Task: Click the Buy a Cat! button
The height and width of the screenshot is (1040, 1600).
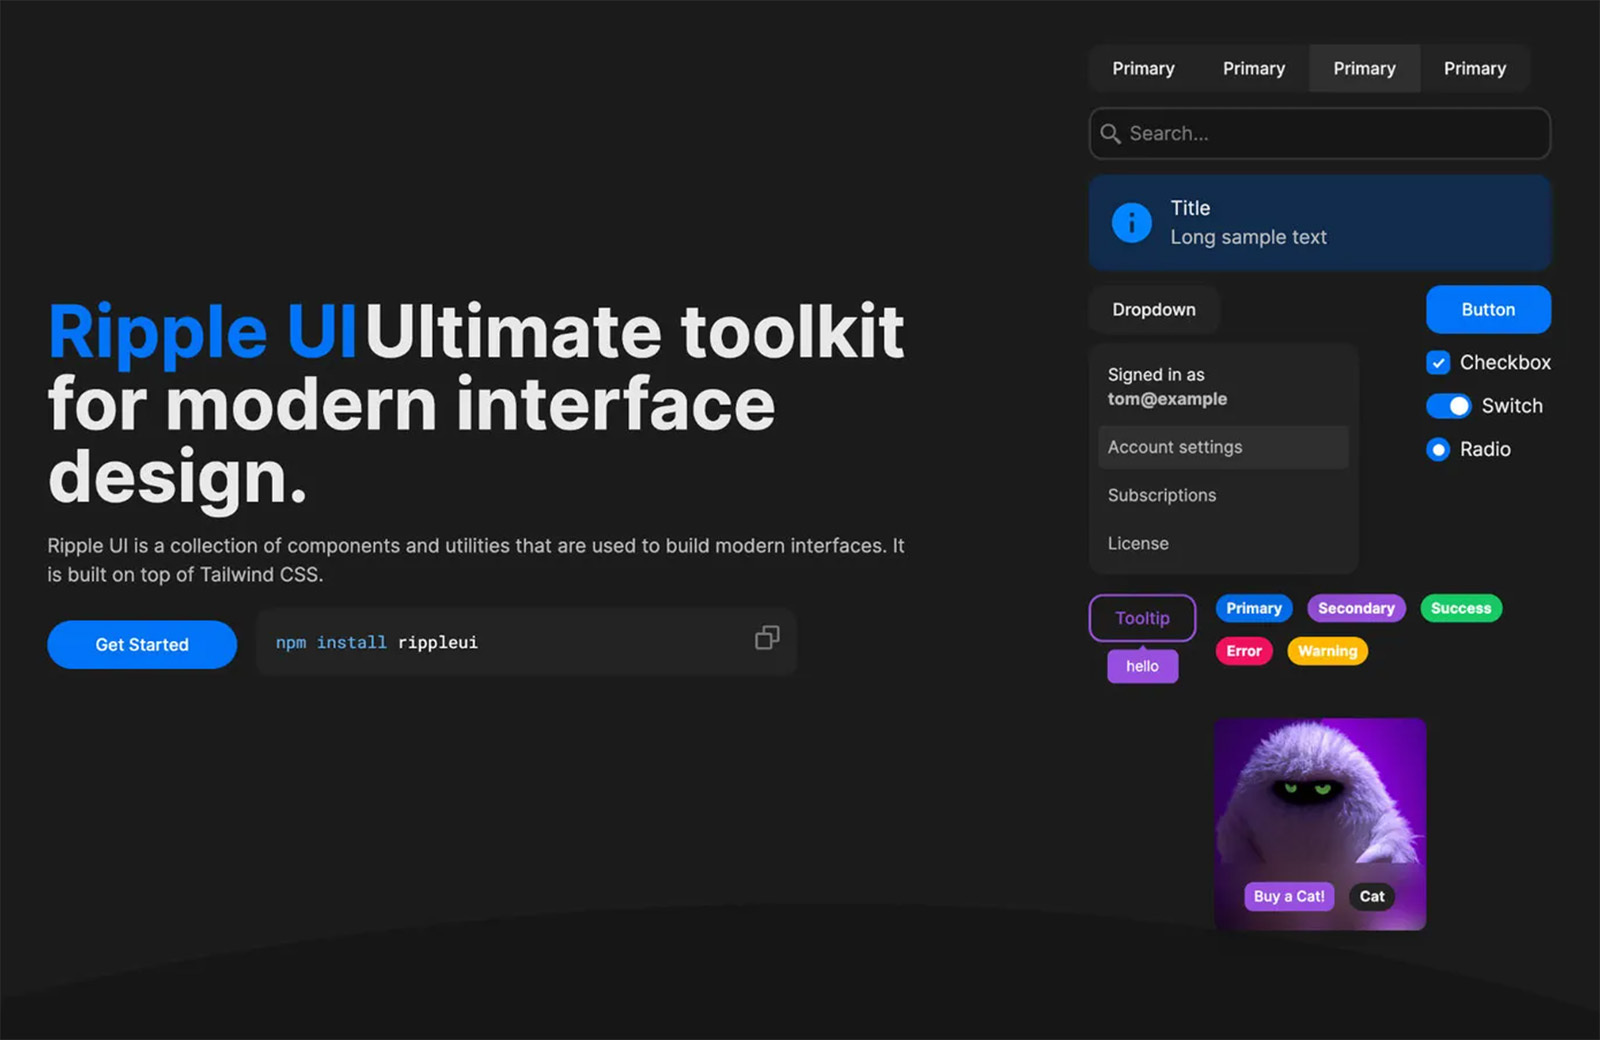Action: pos(1289,897)
